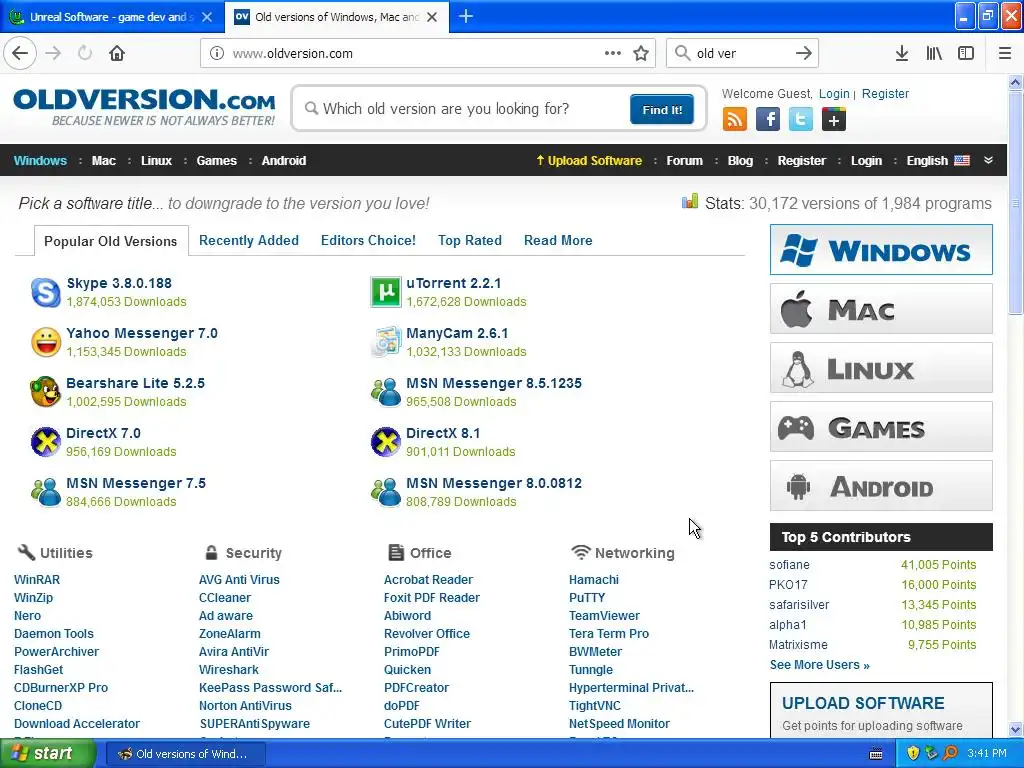Open the TeamViewer networking link
The width and height of the screenshot is (1024, 768).
pos(604,615)
